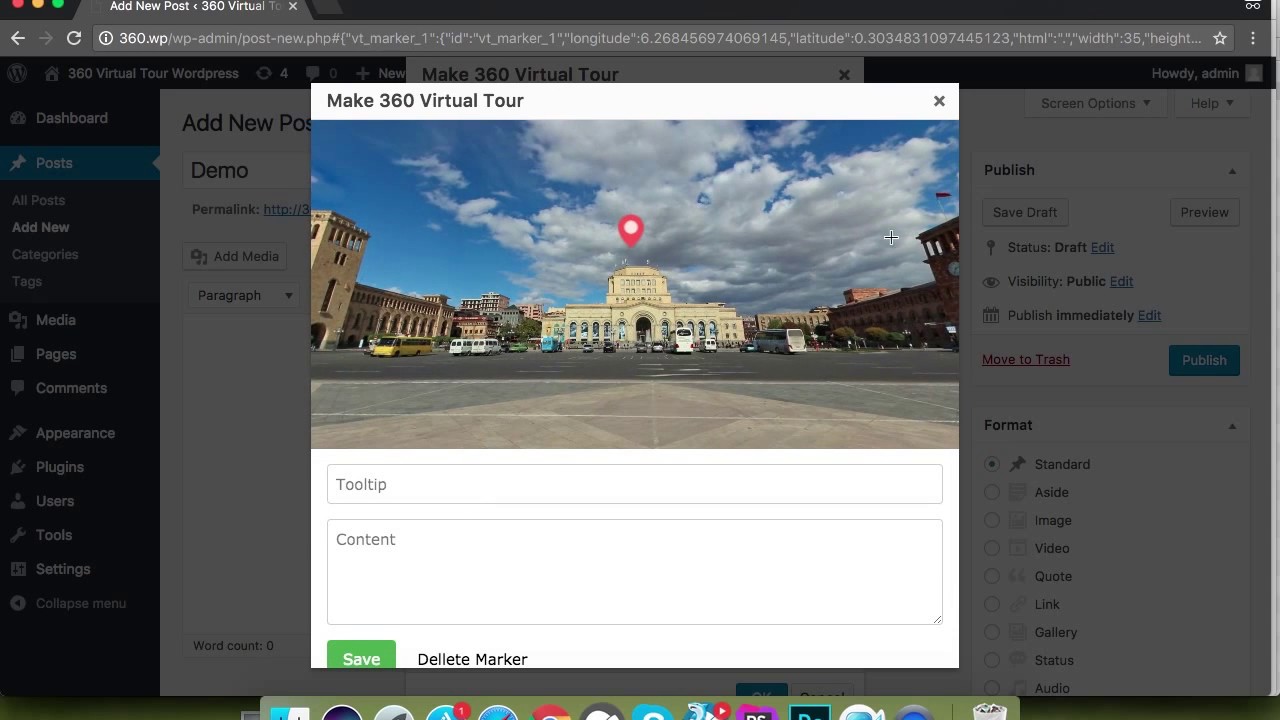The height and width of the screenshot is (720, 1280).
Task: Select the Status post format
Action: click(992, 660)
